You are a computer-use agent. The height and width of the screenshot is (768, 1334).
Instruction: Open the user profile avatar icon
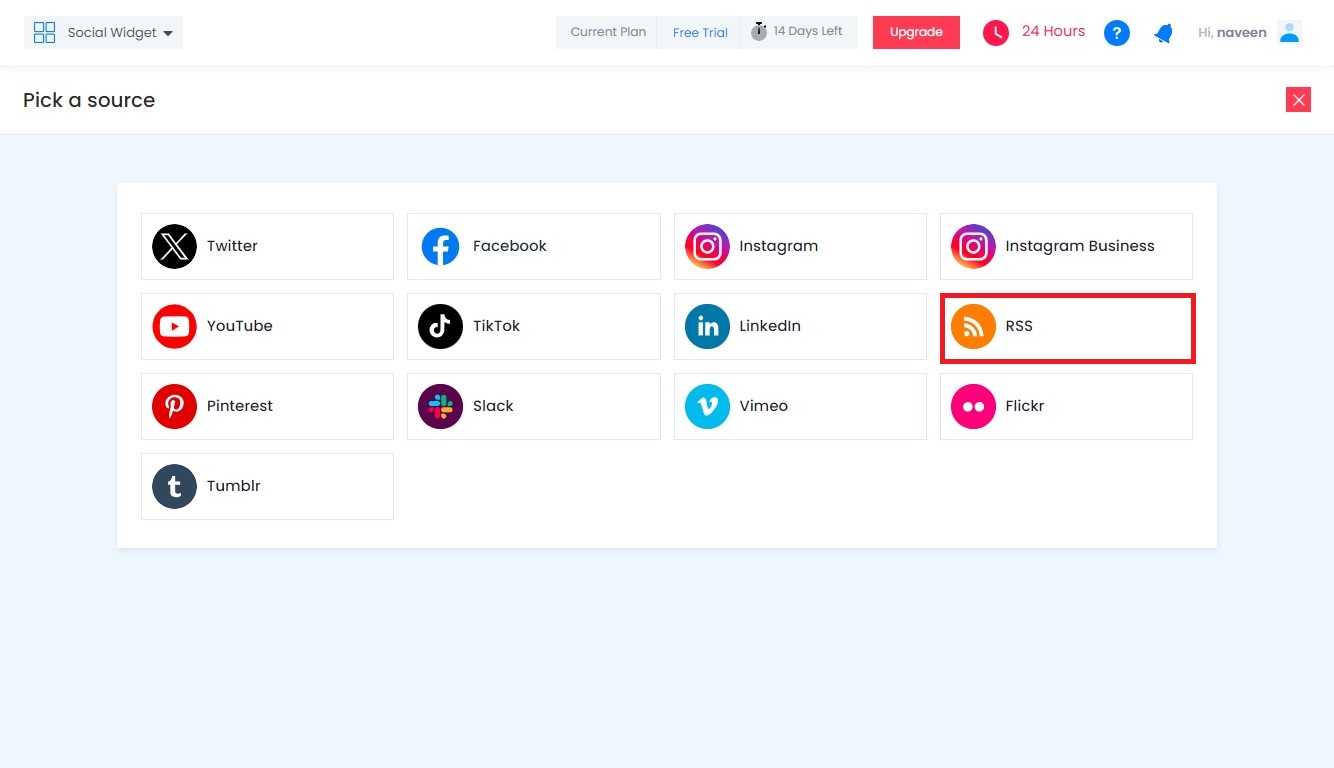pyautogui.click(x=1290, y=32)
